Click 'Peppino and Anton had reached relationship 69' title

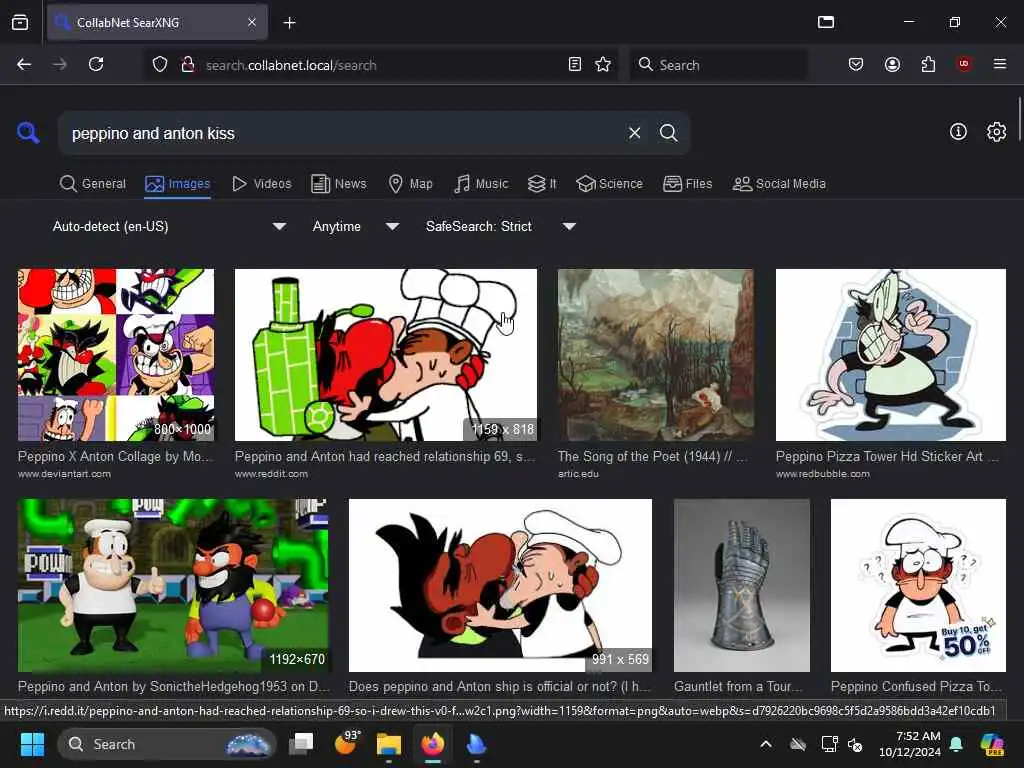tap(385, 456)
